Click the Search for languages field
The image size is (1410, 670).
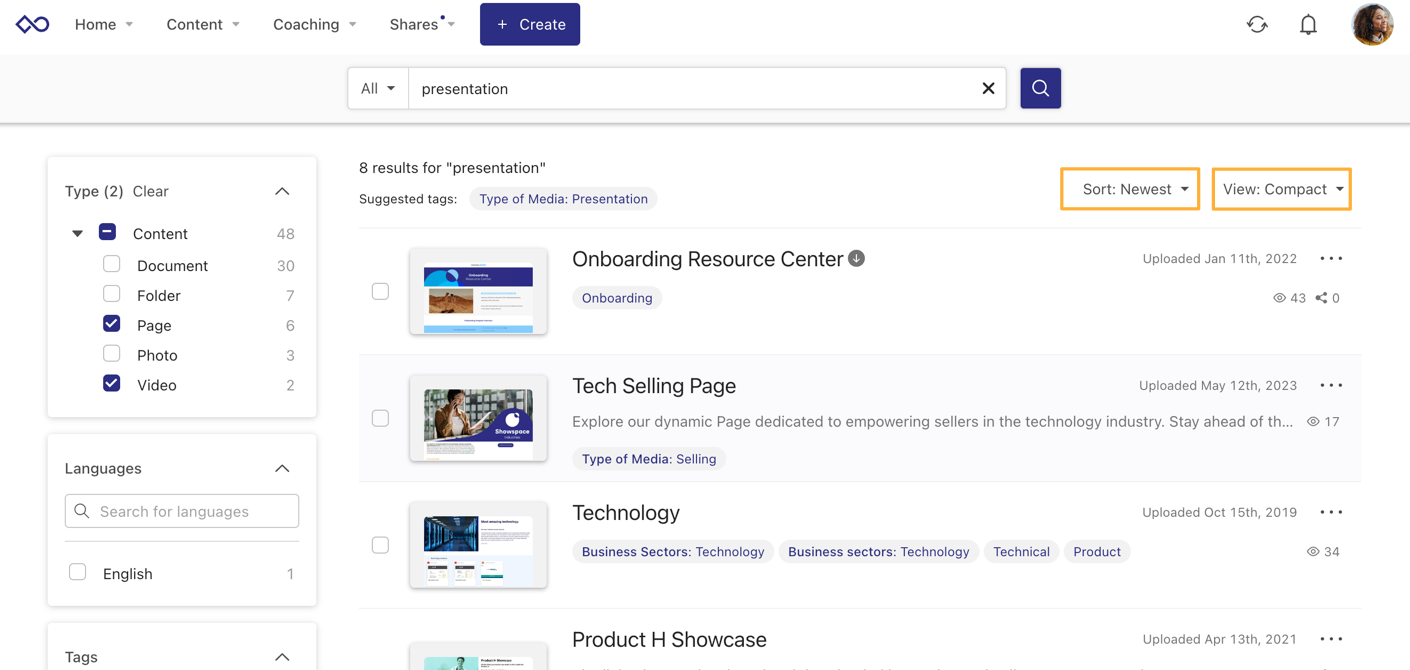[x=182, y=511]
